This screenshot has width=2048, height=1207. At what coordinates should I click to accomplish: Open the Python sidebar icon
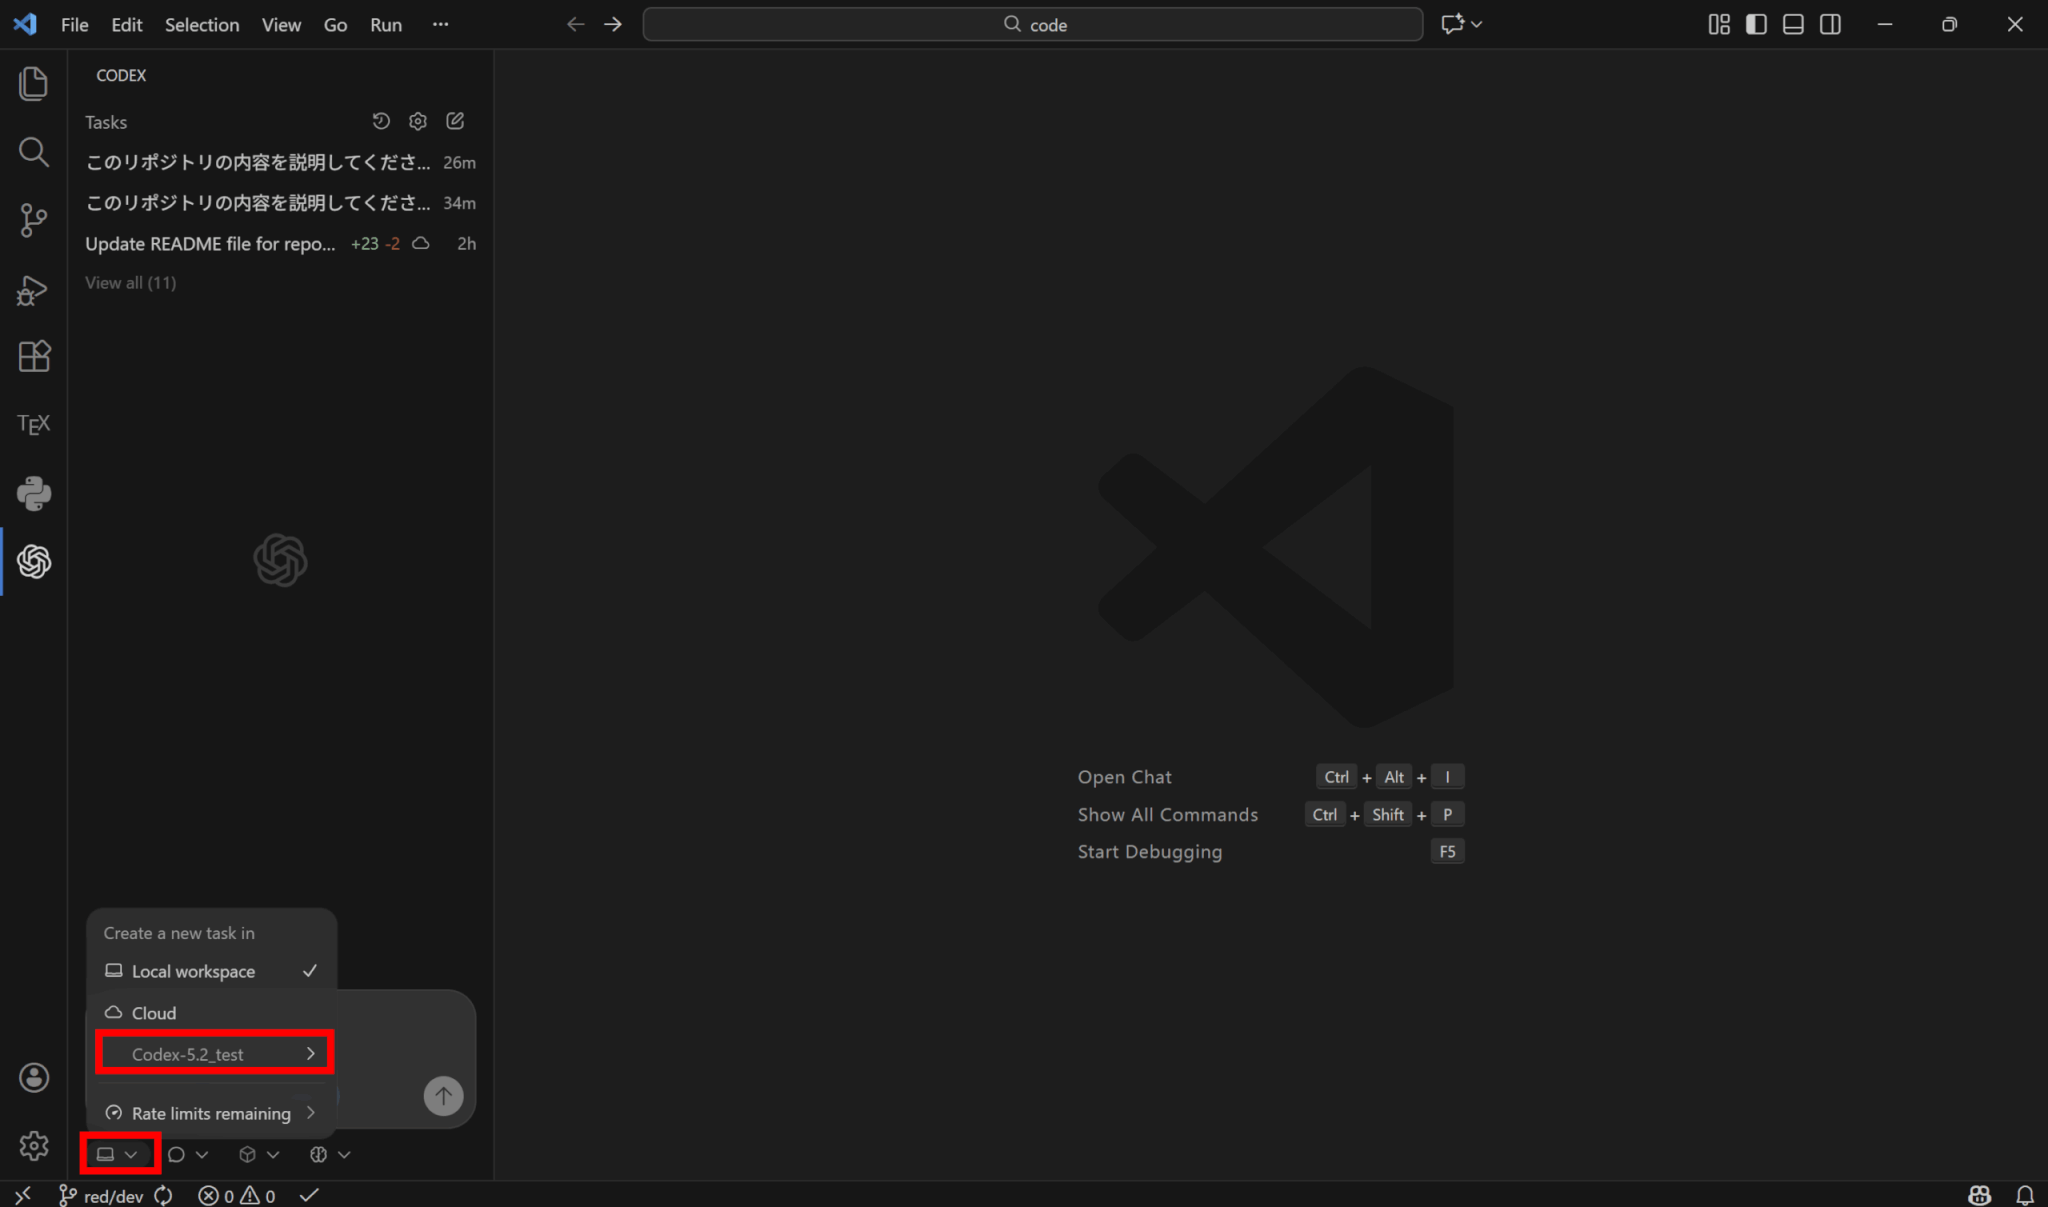[34, 493]
